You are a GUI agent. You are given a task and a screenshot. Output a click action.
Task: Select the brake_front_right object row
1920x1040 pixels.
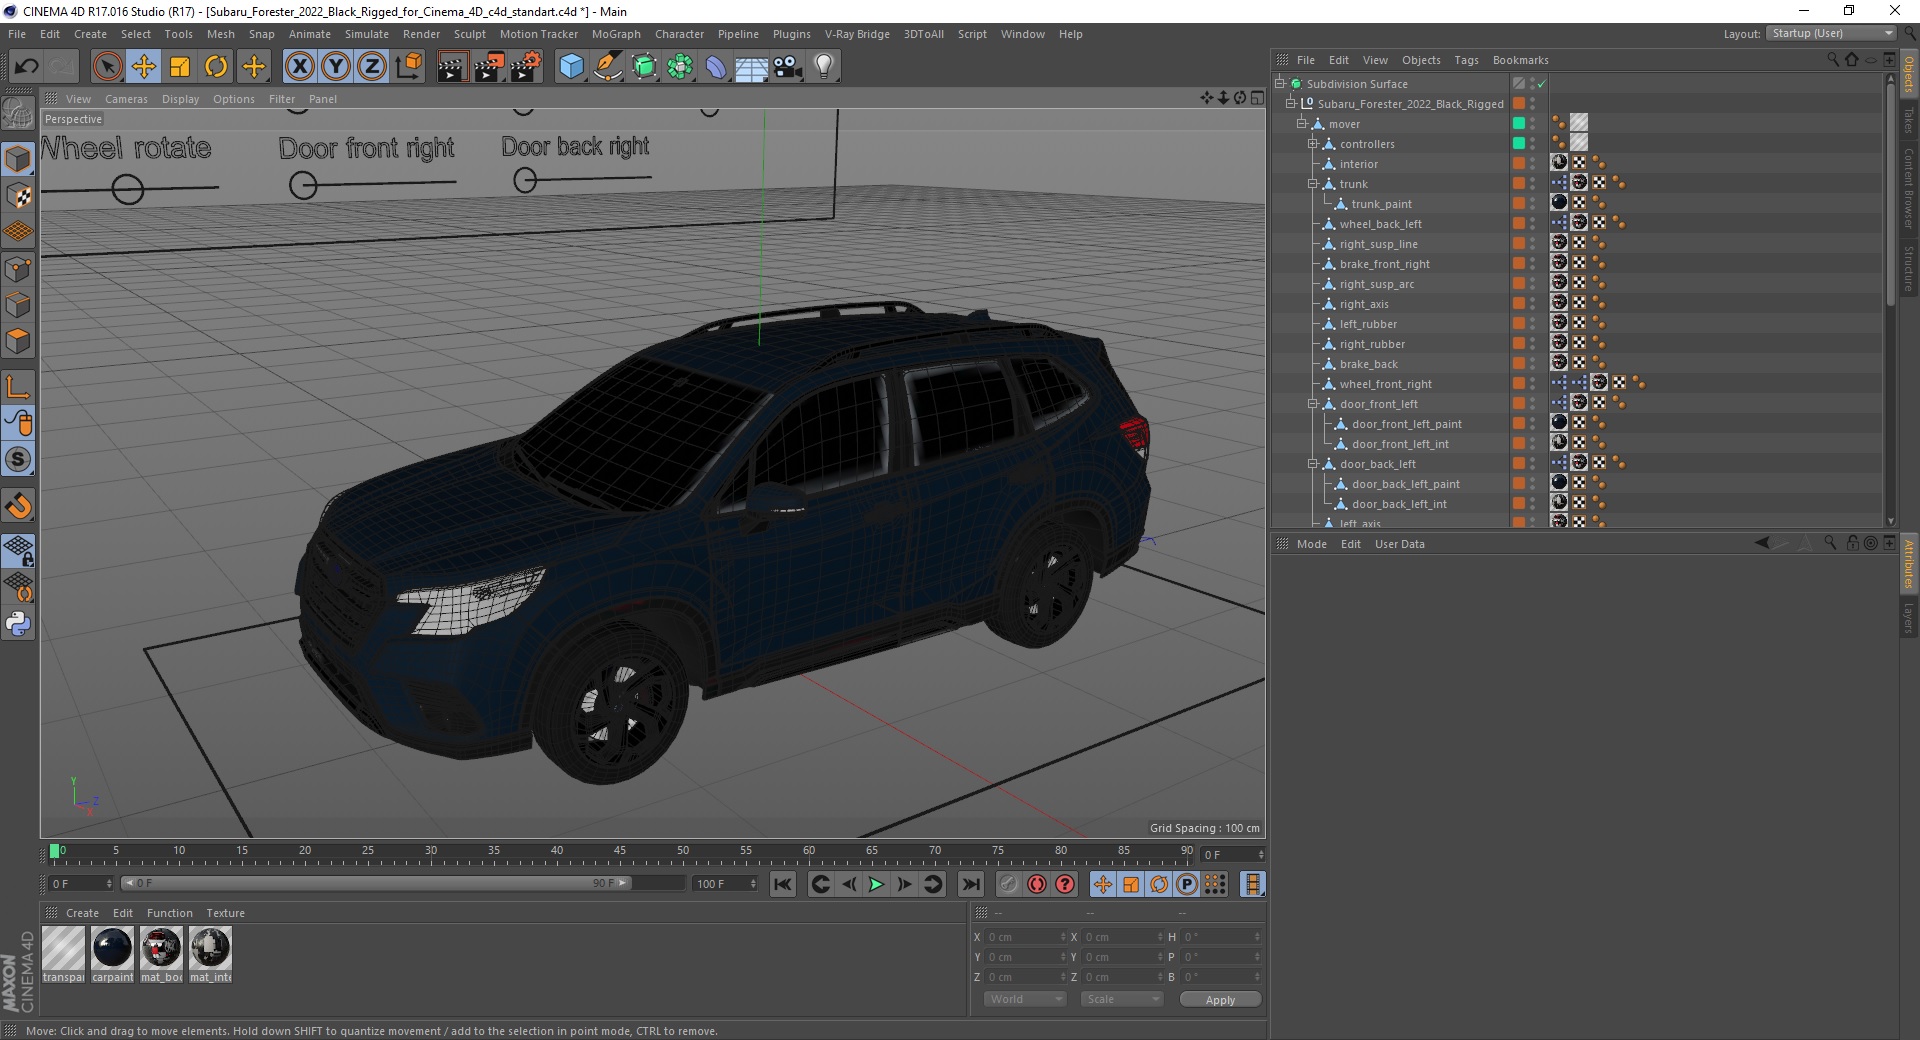click(x=1385, y=264)
